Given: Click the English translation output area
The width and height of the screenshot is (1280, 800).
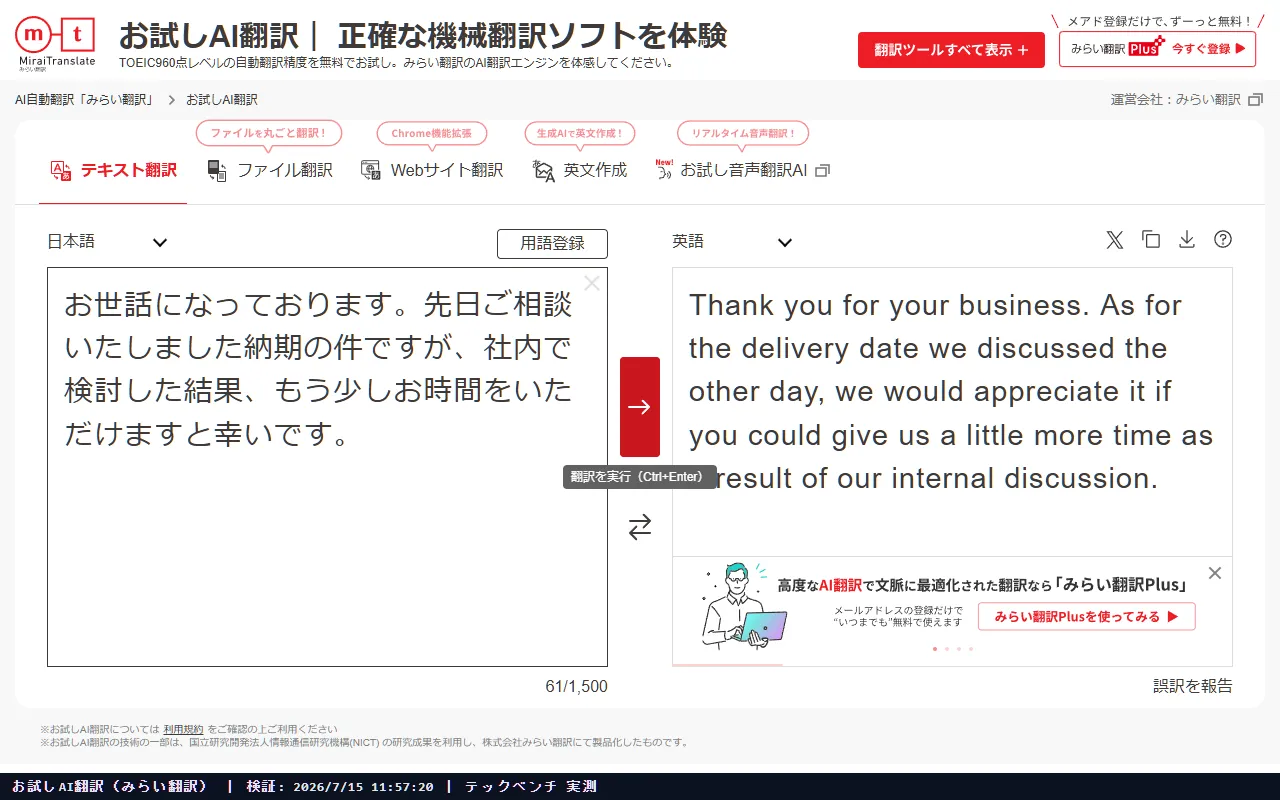Looking at the screenshot, I should tap(952, 412).
